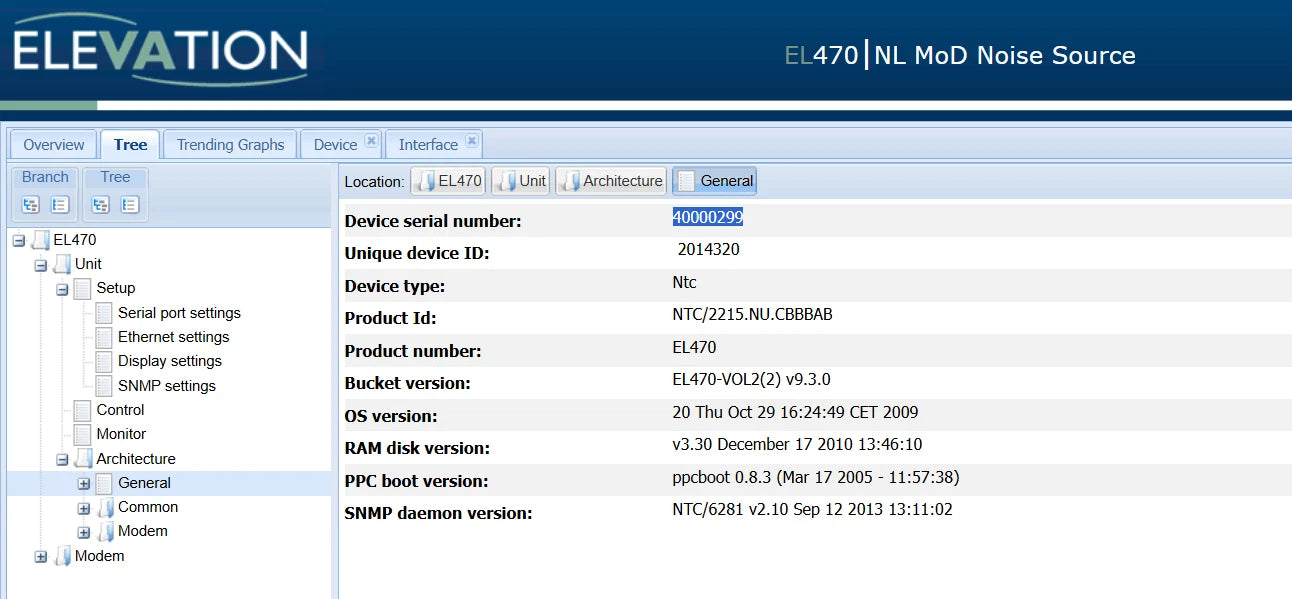Go to Unit in location breadcrumb
Image resolution: width=1292 pixels, height=599 pixels.
click(x=521, y=181)
